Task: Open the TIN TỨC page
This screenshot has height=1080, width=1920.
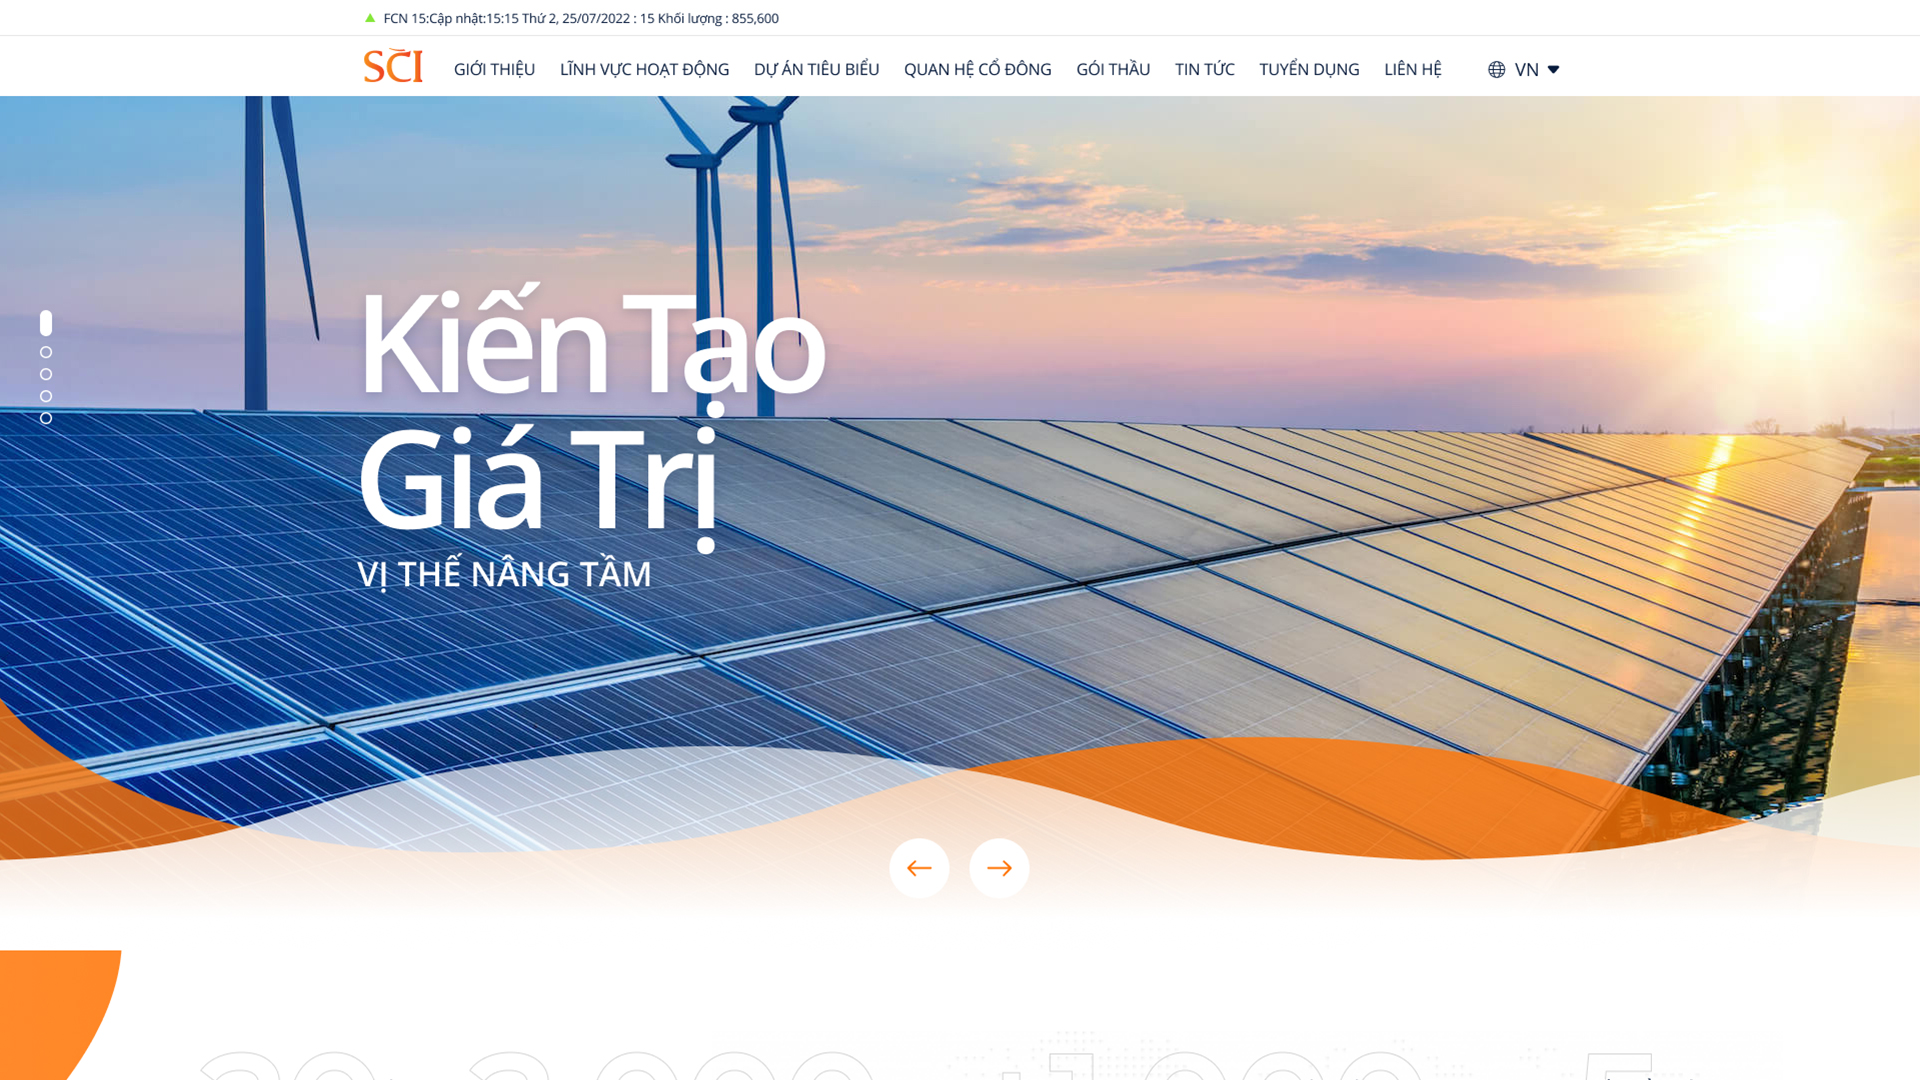Action: click(x=1204, y=69)
